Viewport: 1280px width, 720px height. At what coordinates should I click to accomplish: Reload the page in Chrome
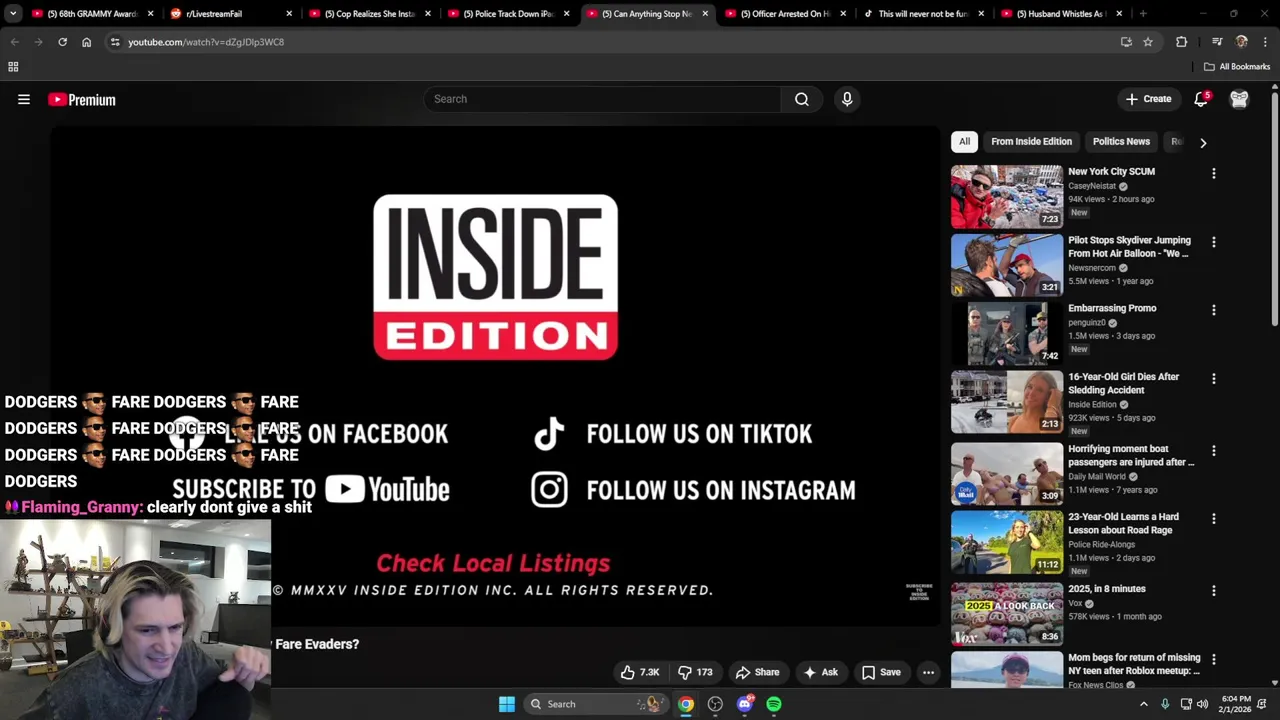[x=62, y=42]
